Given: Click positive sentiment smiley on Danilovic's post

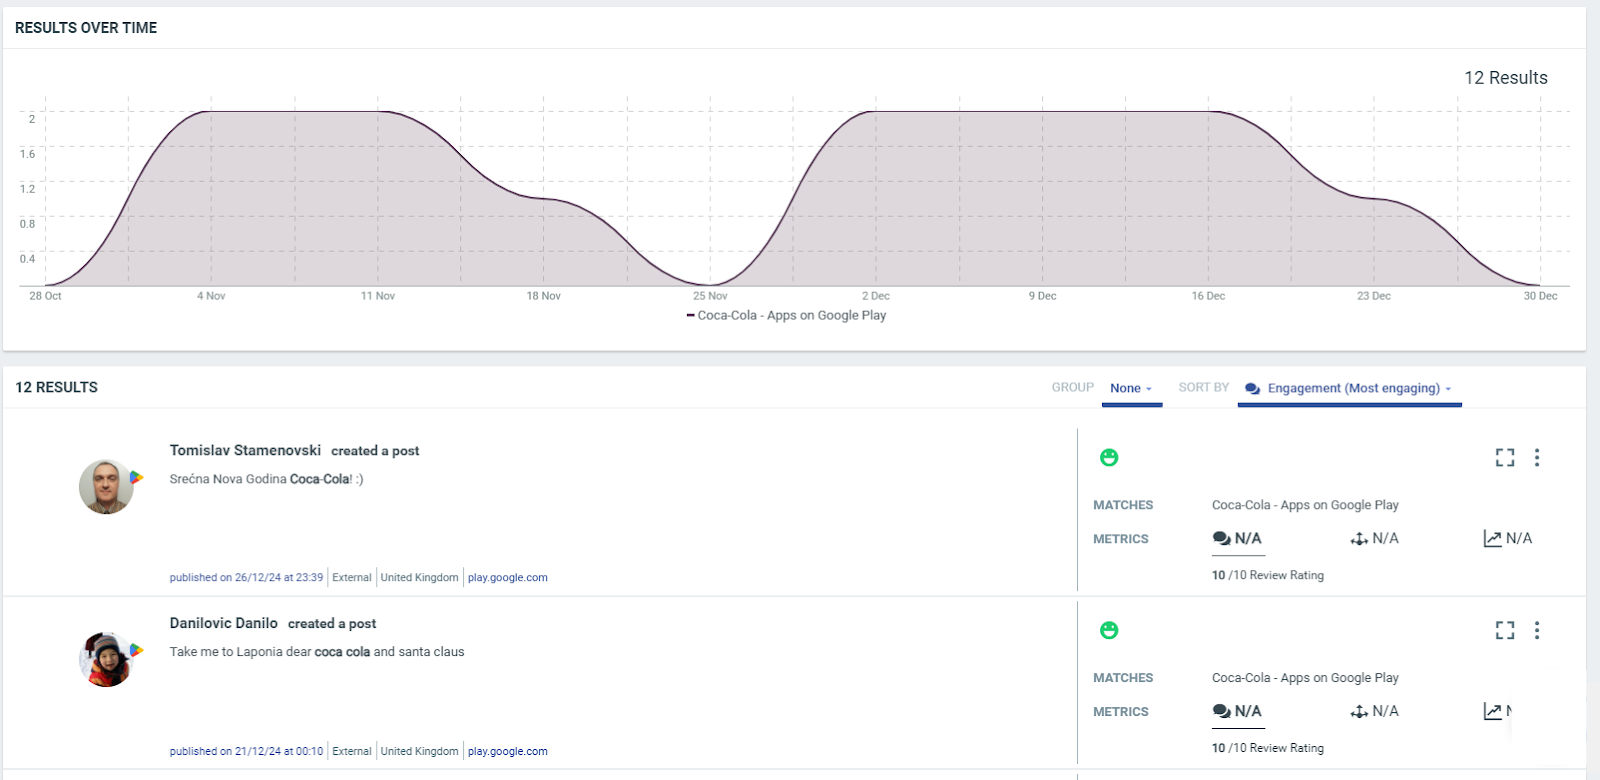Looking at the screenshot, I should point(1109,630).
